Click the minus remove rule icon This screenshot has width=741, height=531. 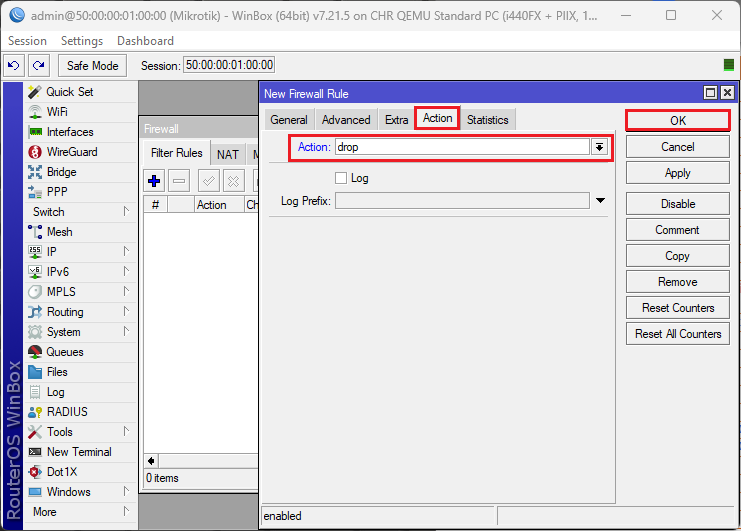[x=179, y=181]
